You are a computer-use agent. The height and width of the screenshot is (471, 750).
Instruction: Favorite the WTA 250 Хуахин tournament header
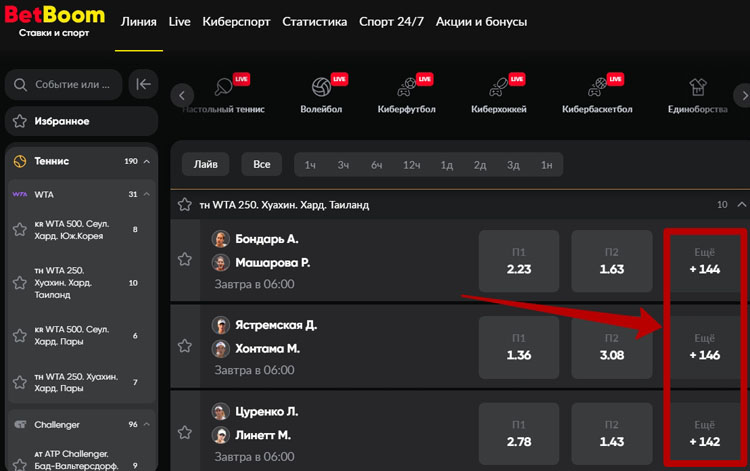(185, 205)
